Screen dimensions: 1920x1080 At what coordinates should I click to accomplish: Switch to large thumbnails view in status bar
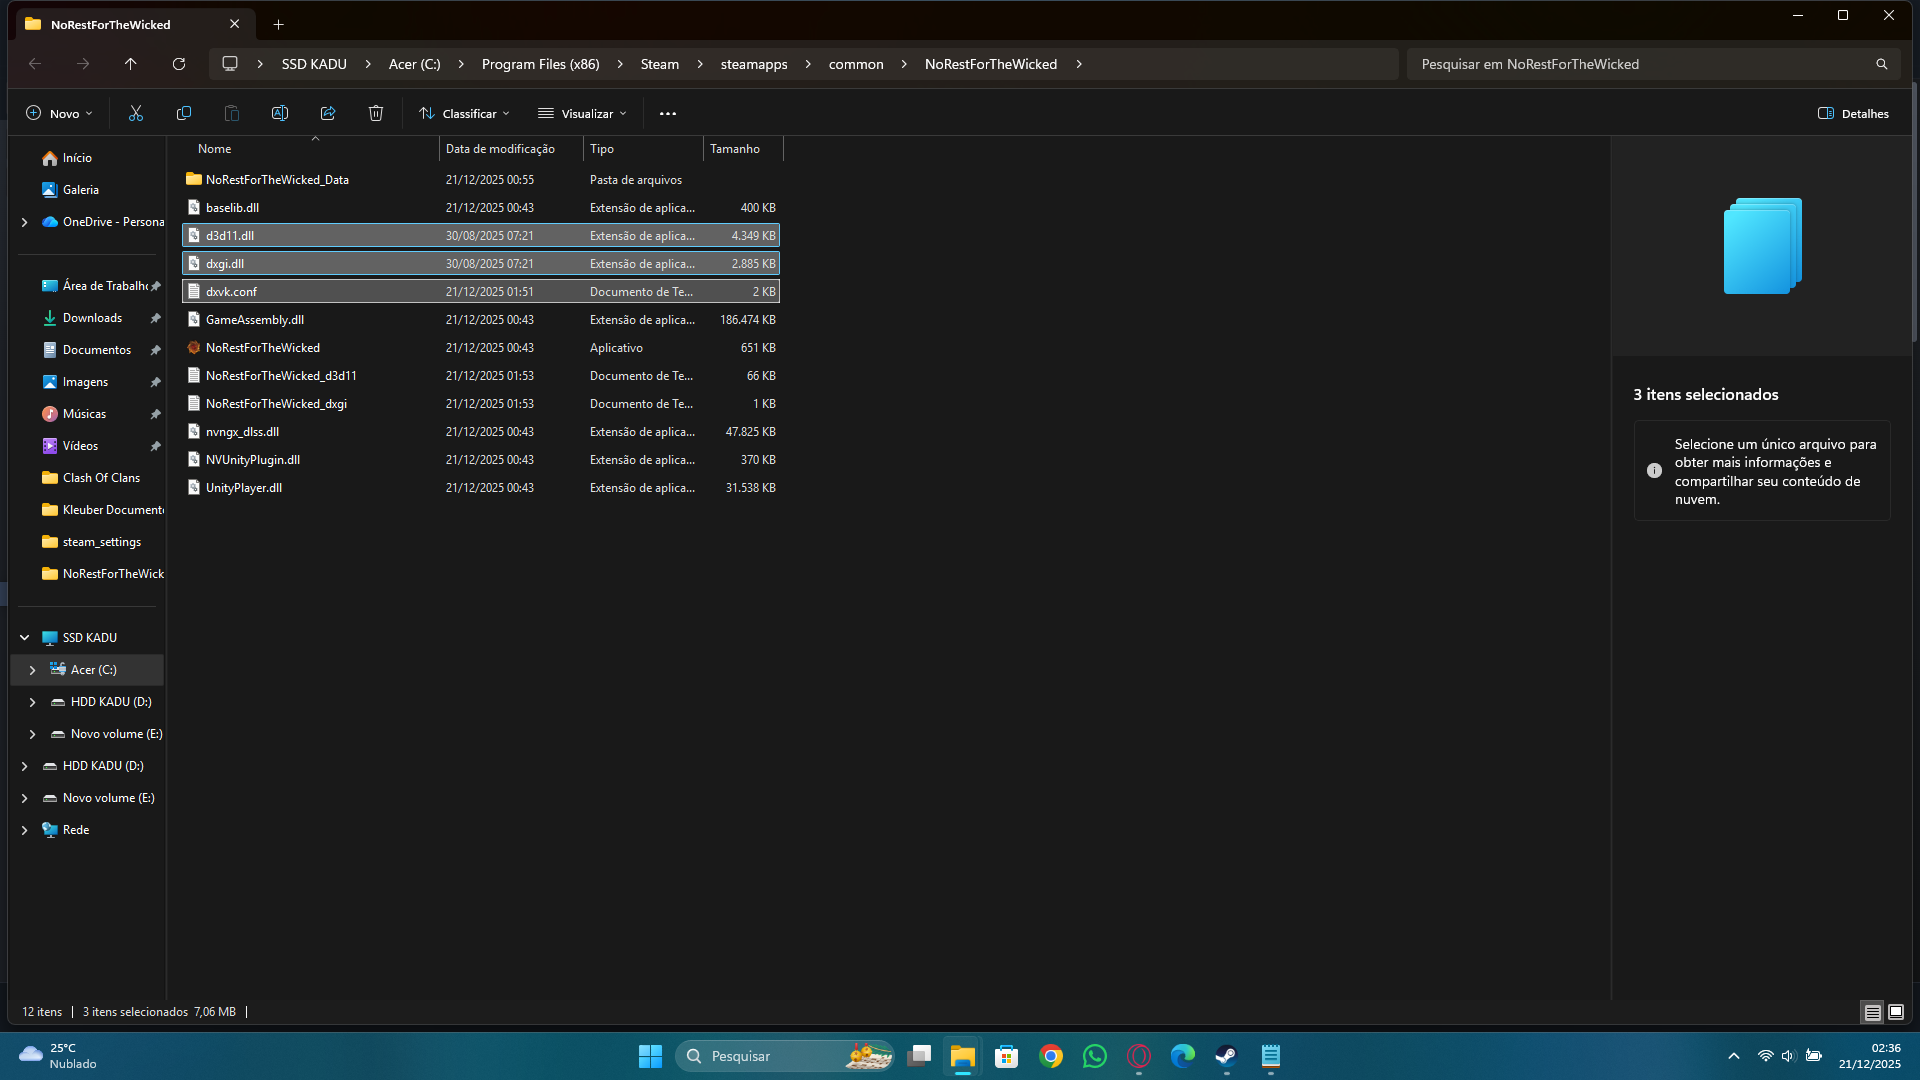[x=1896, y=1012]
